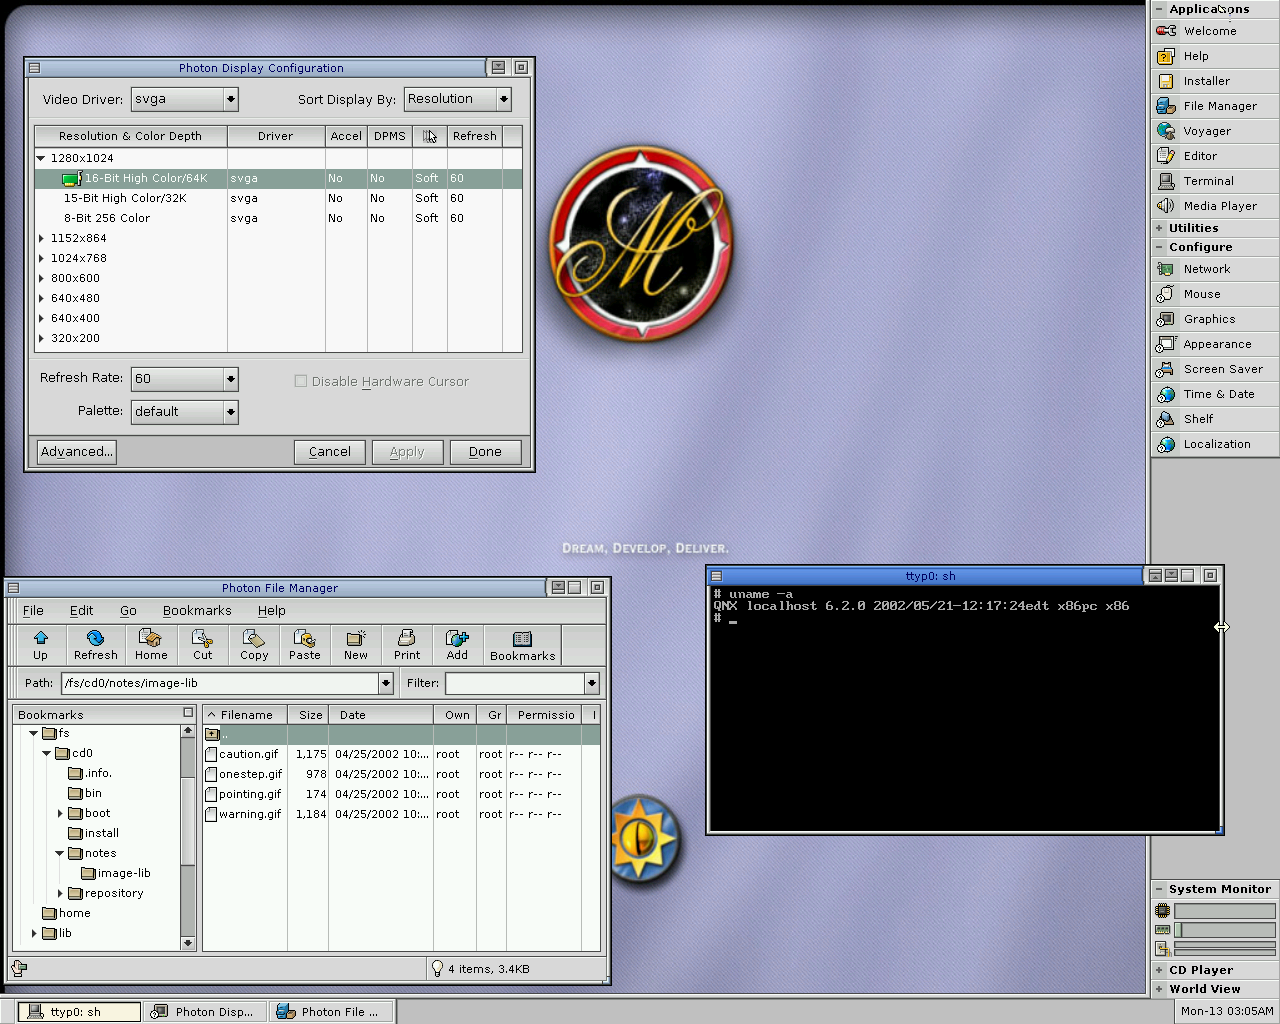Collapse the Configure shelf section

[1160, 247]
